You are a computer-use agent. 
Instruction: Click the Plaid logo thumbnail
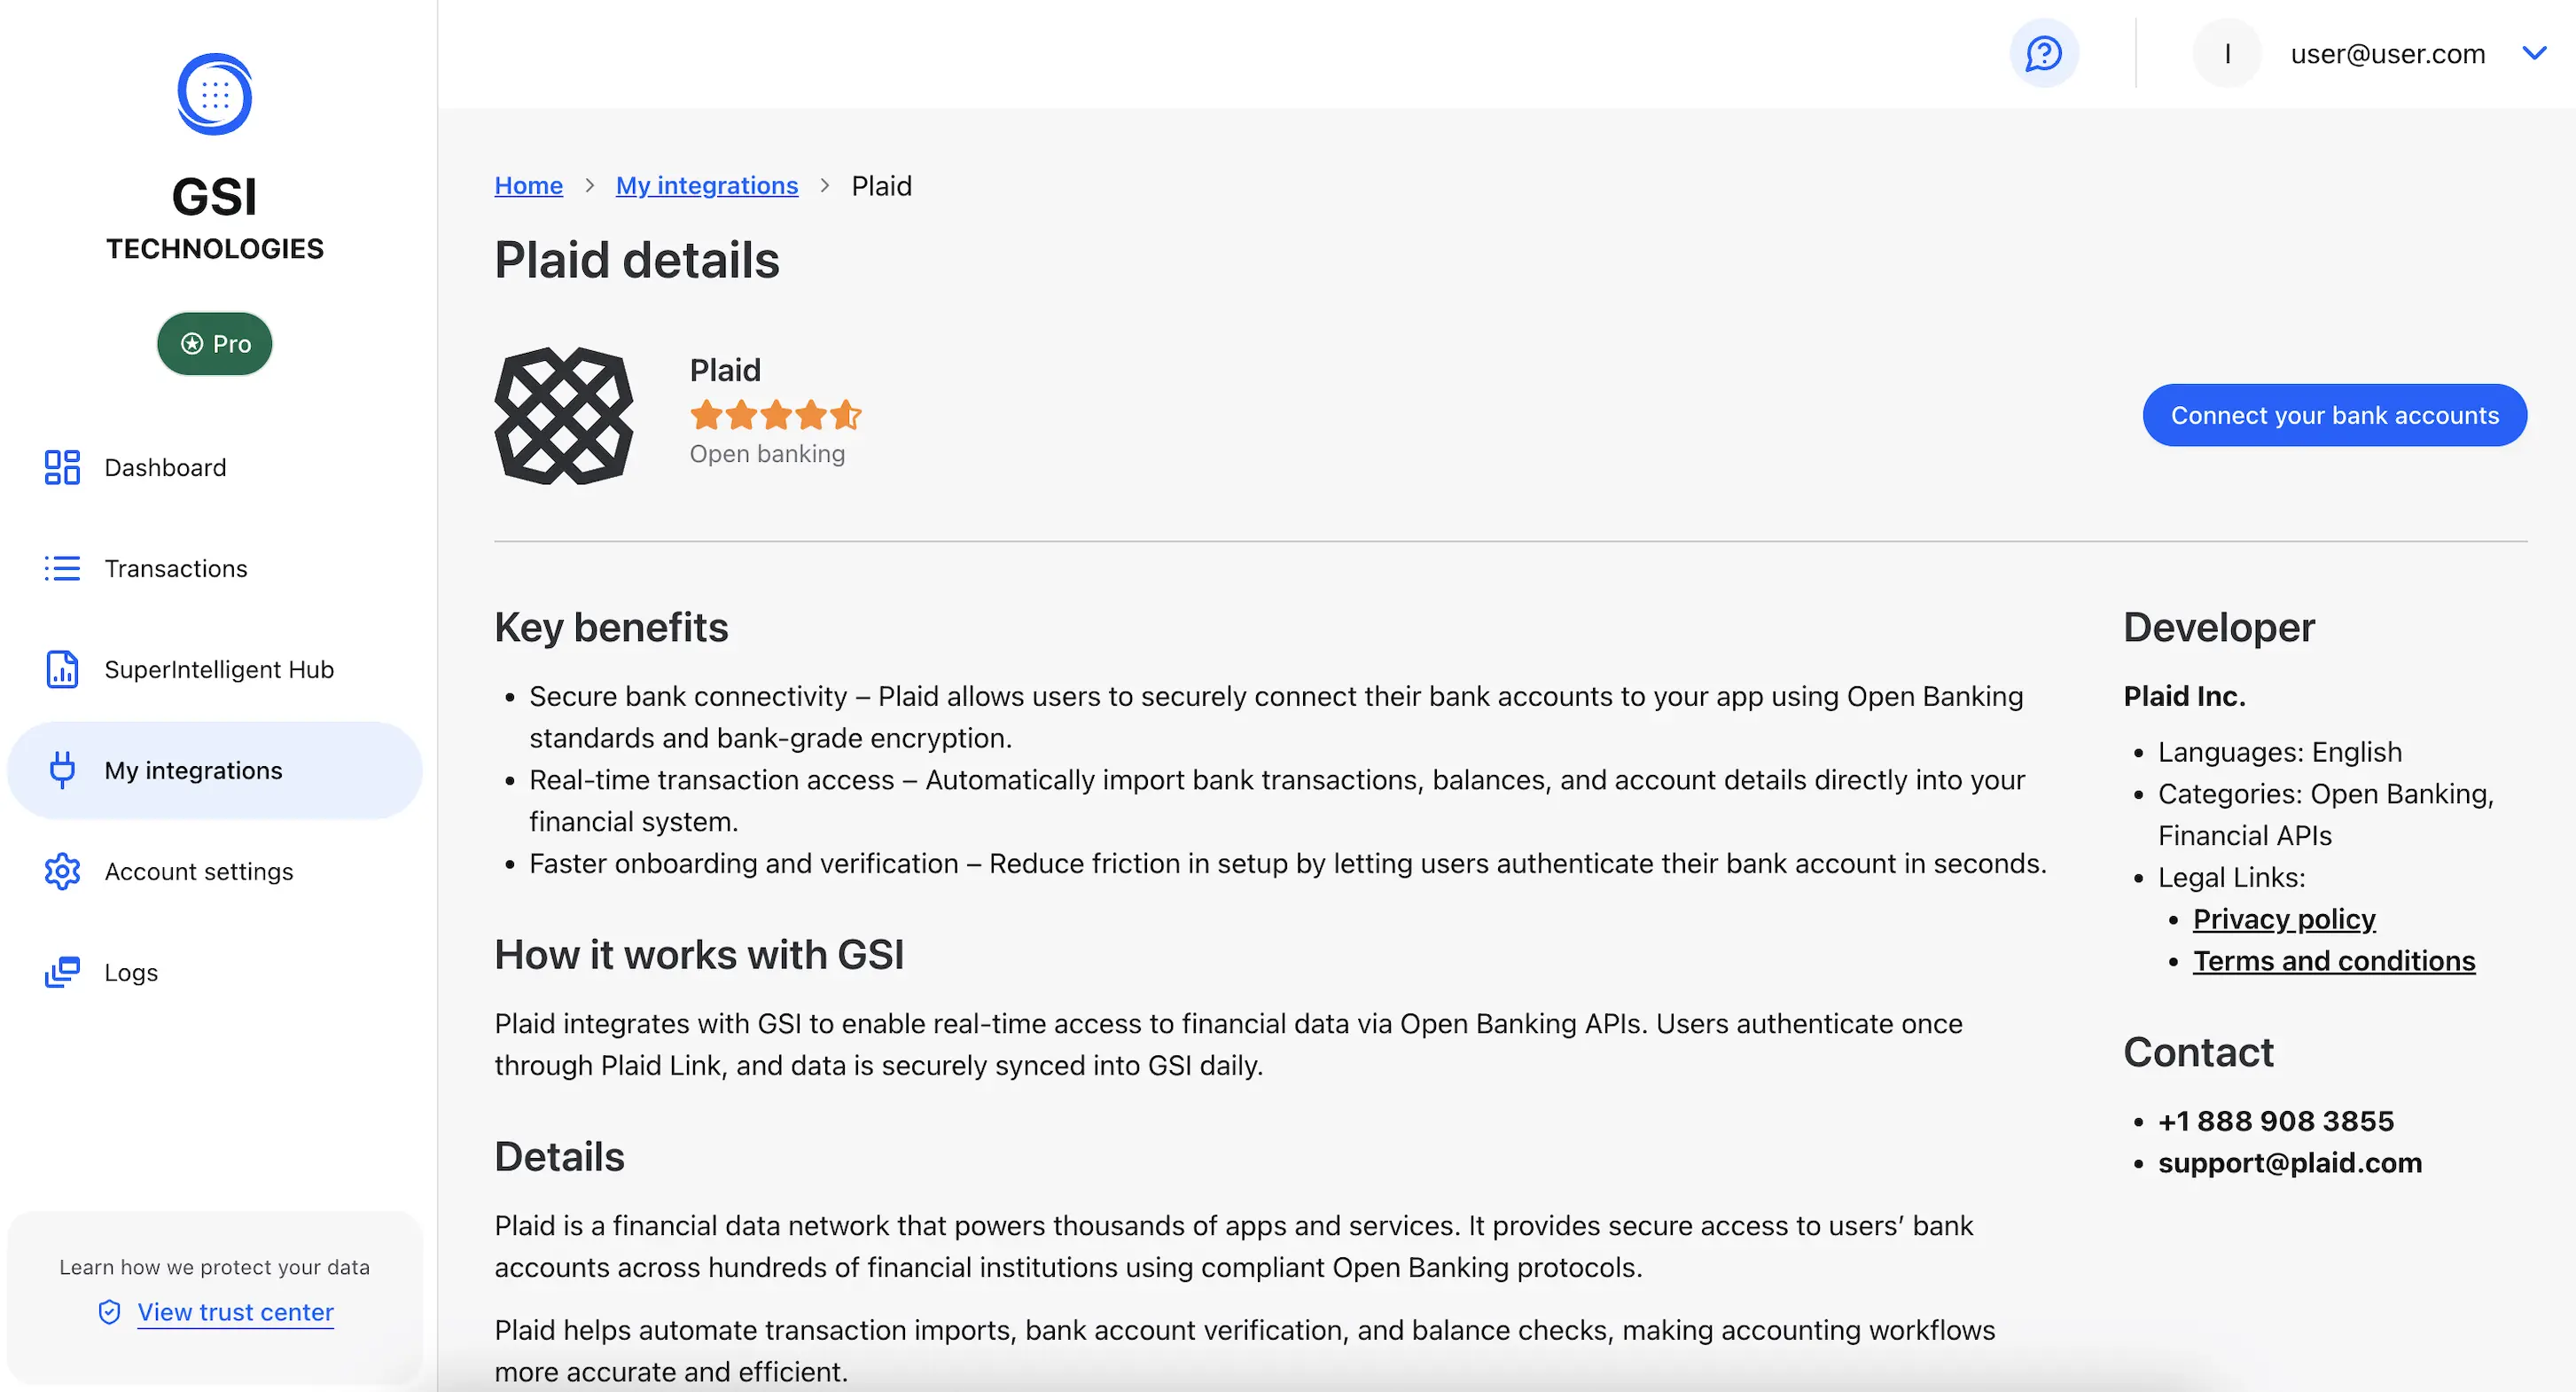[x=564, y=415]
